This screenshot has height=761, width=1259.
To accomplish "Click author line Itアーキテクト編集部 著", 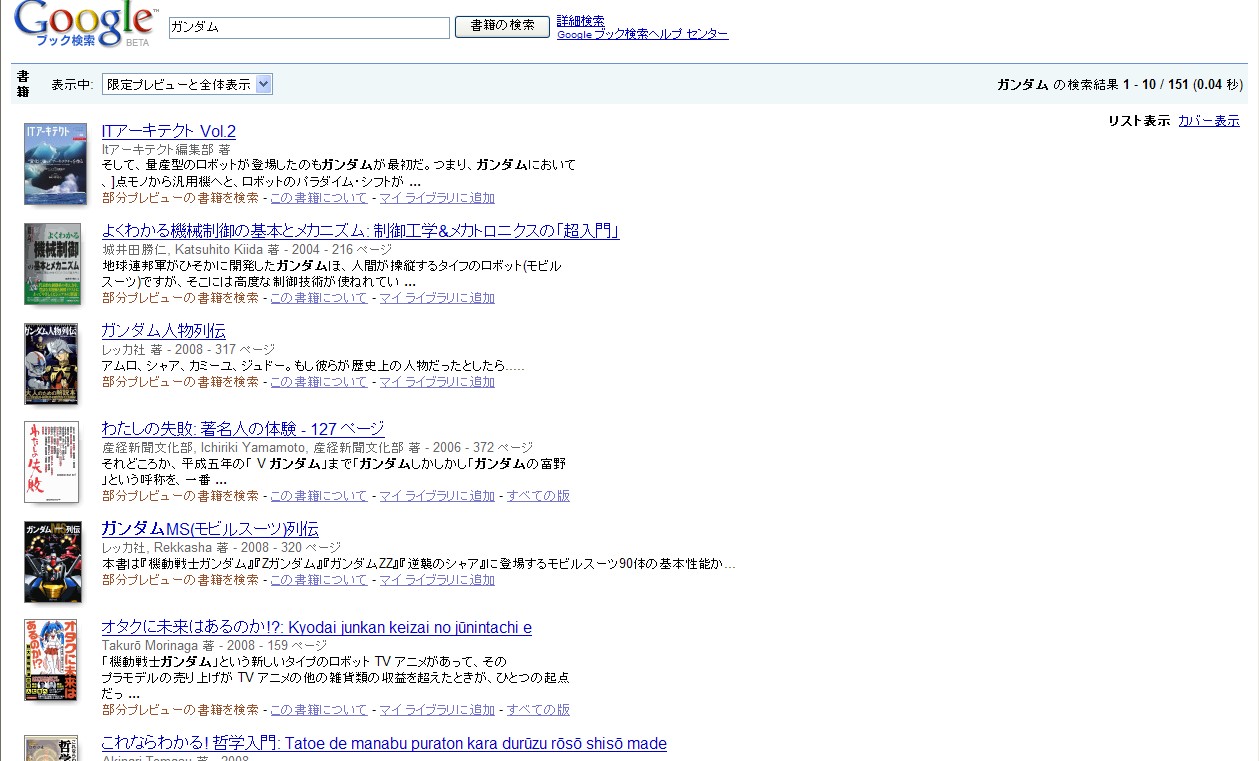I will point(166,149).
